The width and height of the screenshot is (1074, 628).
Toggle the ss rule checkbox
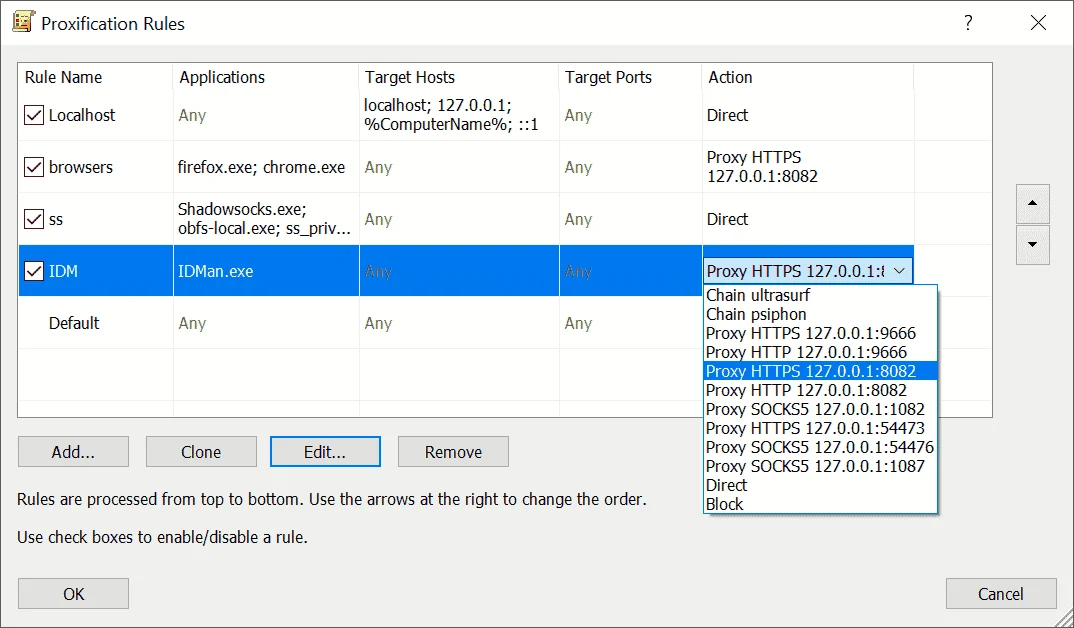click(34, 219)
